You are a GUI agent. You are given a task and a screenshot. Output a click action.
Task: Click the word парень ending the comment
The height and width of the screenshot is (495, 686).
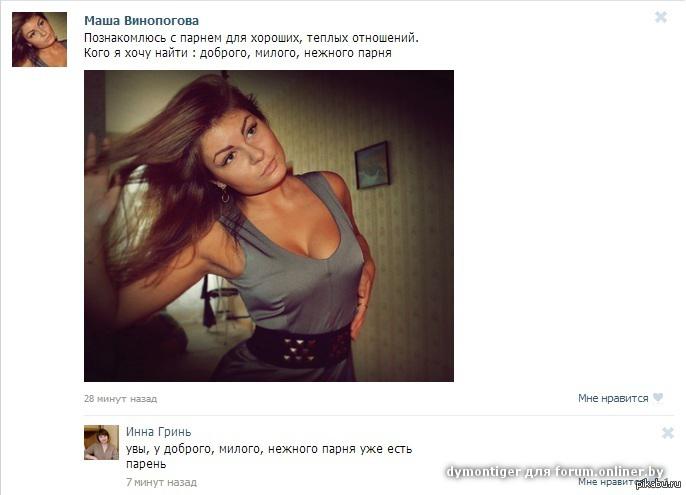click(x=146, y=464)
